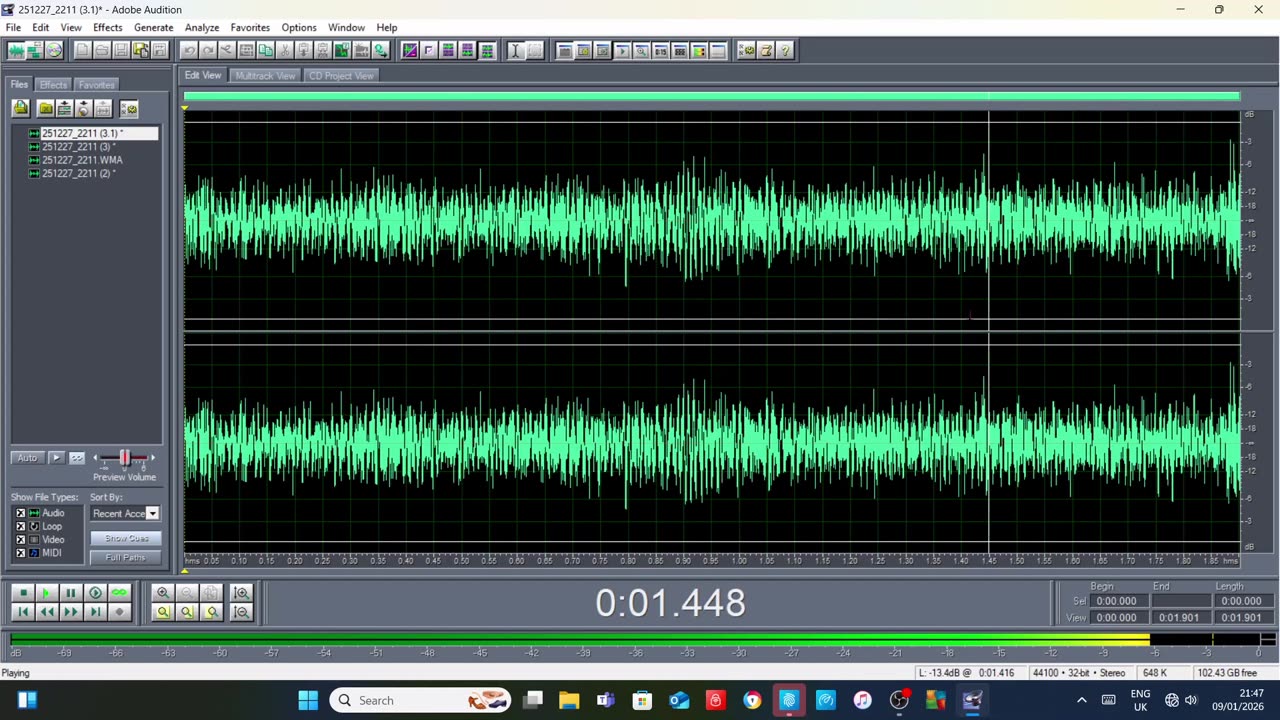Click the Time Selection tool icon
1280x720 pixels.
515,50
